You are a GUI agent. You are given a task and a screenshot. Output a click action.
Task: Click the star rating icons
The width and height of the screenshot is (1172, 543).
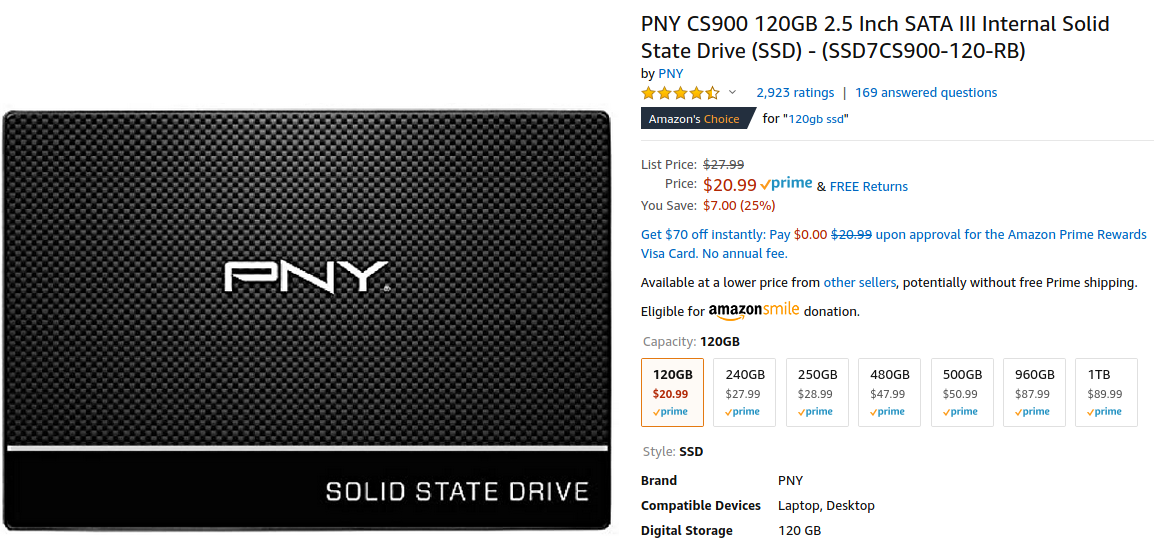pyautogui.click(x=680, y=93)
